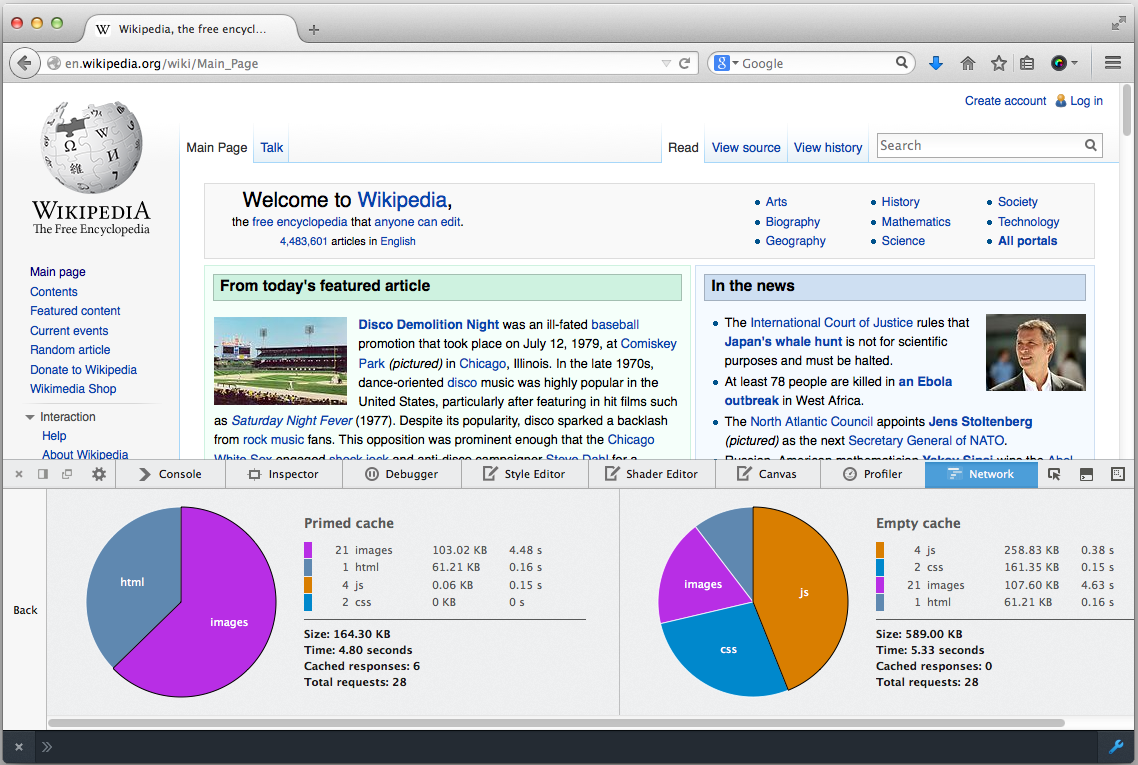Open the Profiler tab
This screenshot has width=1138, height=765.
click(x=872, y=474)
